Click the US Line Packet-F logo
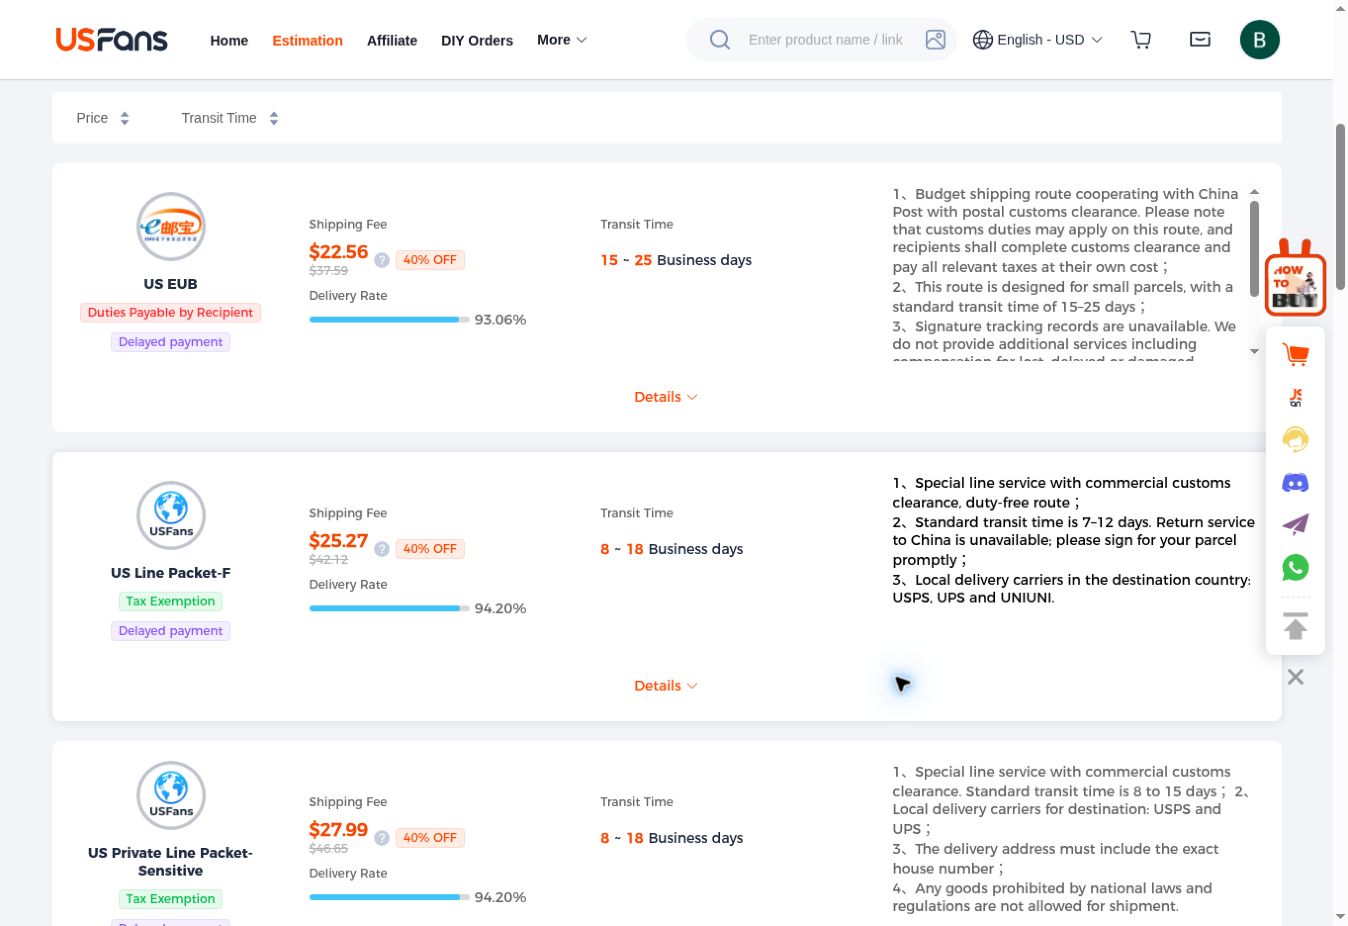The image size is (1348, 926). (x=171, y=516)
